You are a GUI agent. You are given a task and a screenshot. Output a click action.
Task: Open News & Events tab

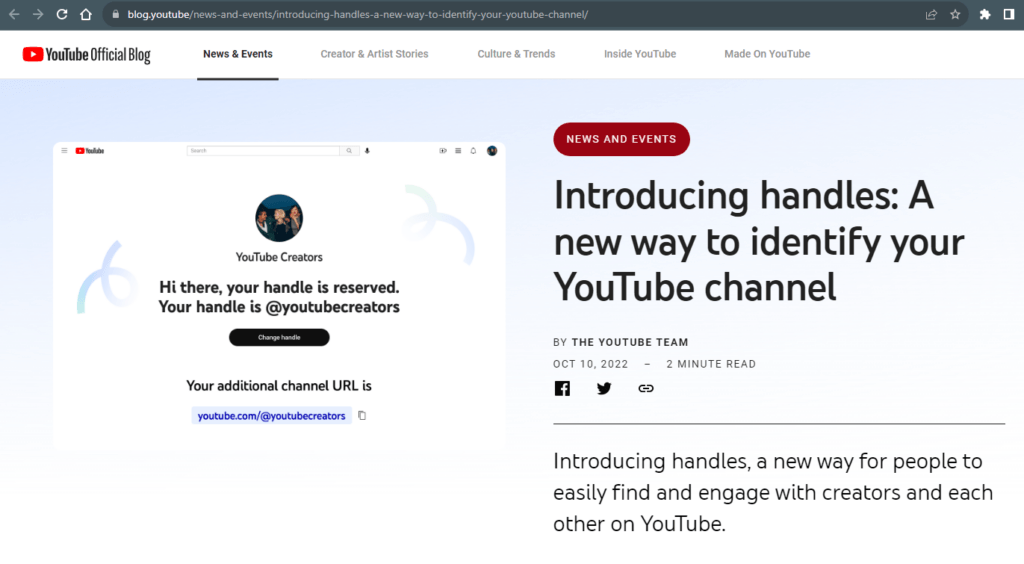tap(238, 54)
